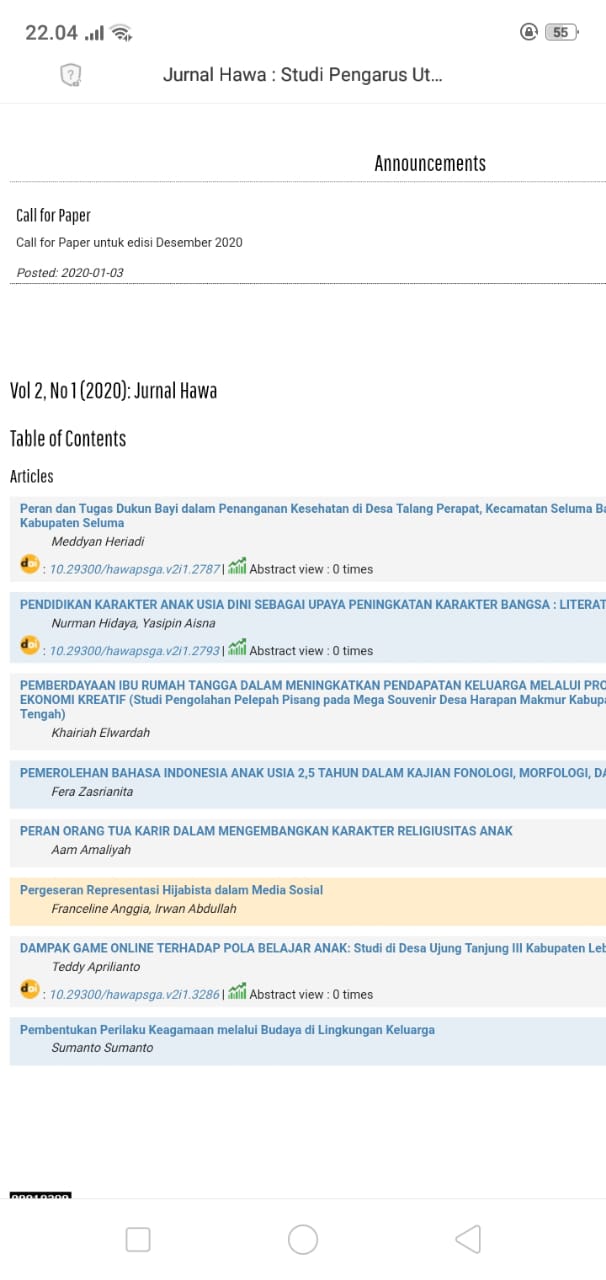Image resolution: width=606 pixels, height=1280 pixels.
Task: Open the Call for Paper announcement
Action: pyautogui.click(x=53, y=216)
